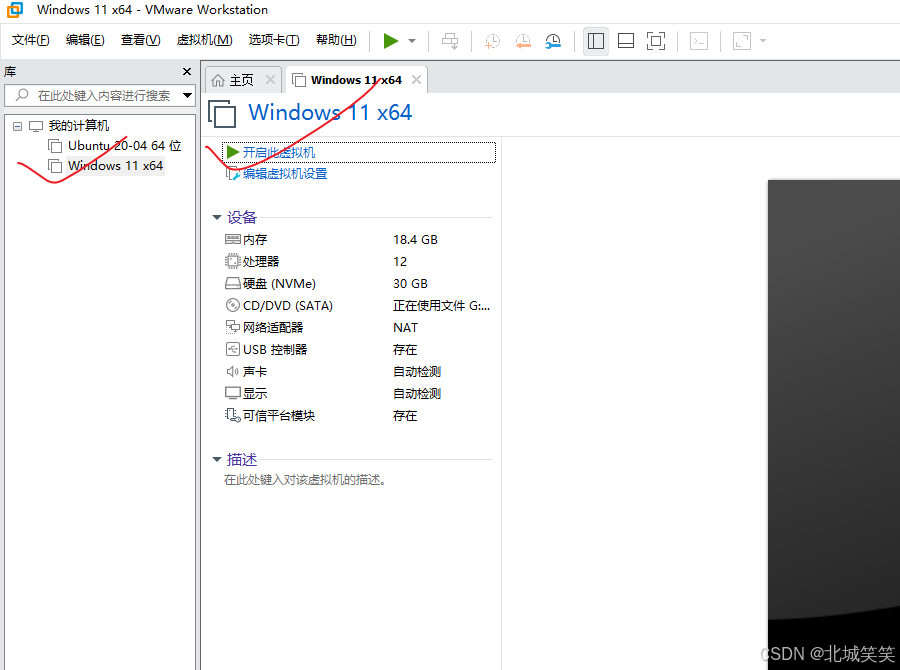Take a snapshot using the clock-plus icon

coord(492,41)
